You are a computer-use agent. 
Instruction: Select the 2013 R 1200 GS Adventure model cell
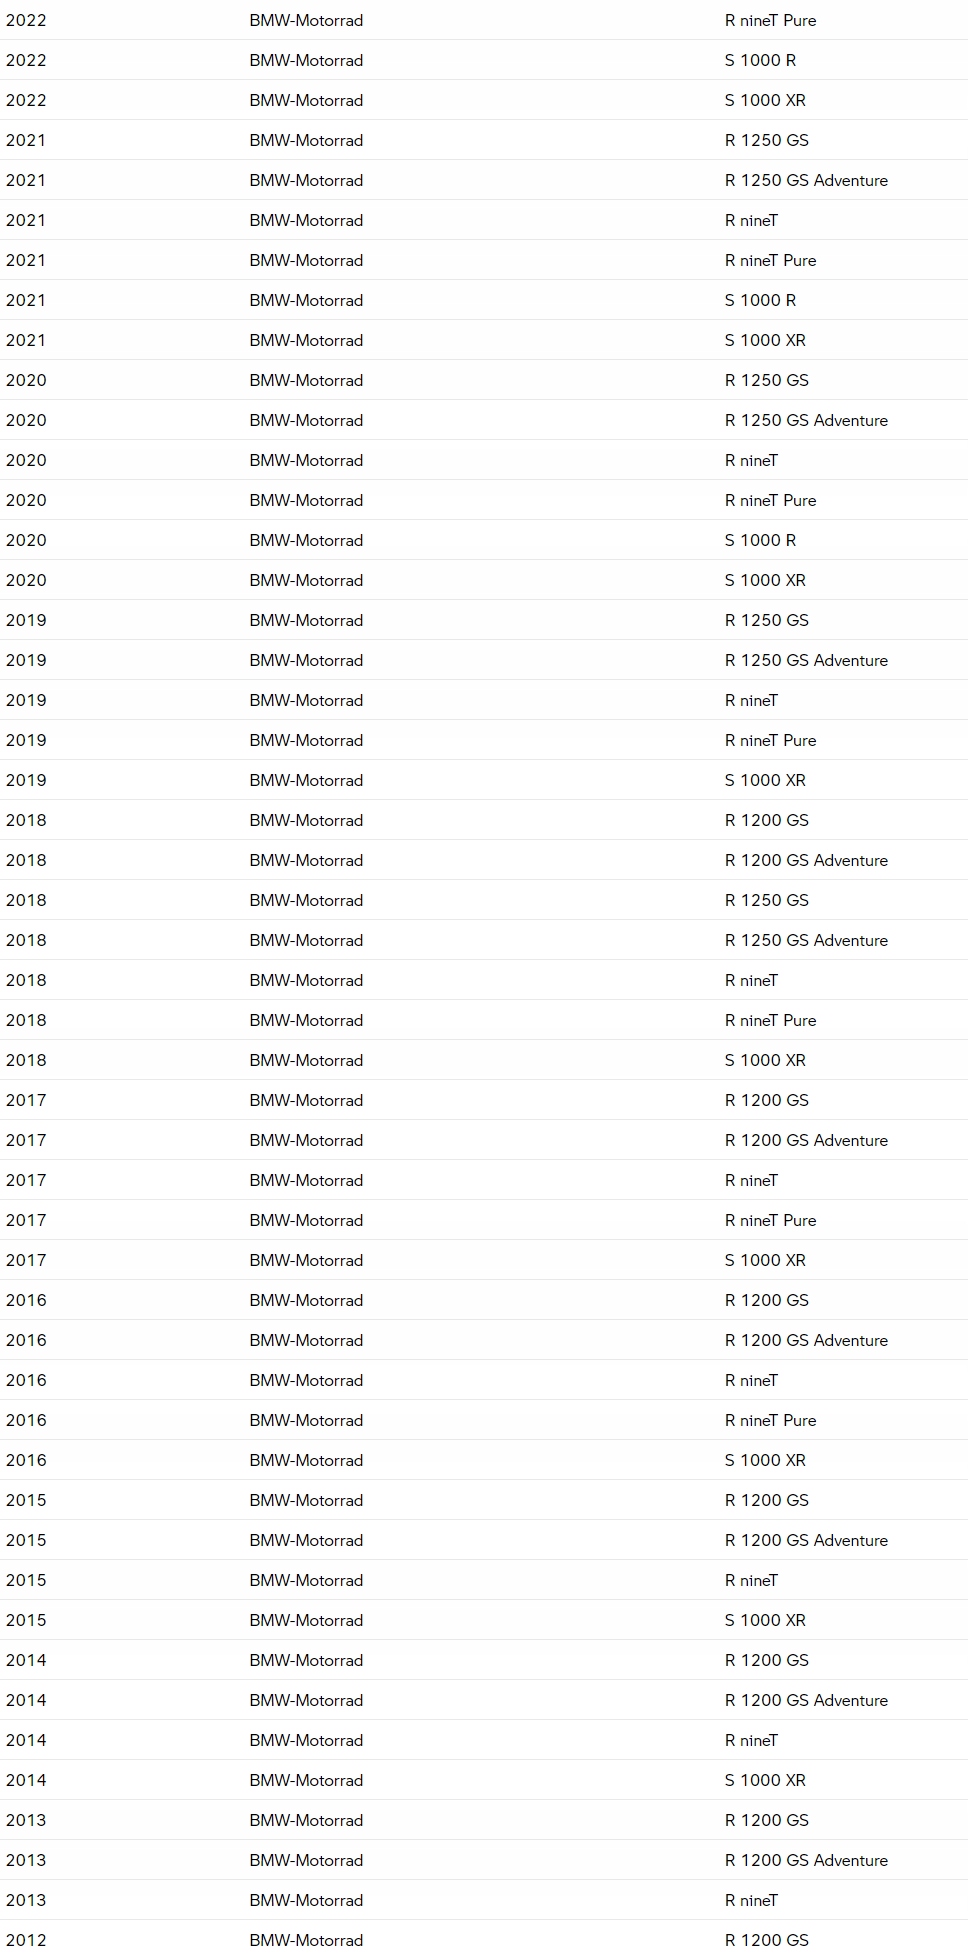click(806, 1860)
